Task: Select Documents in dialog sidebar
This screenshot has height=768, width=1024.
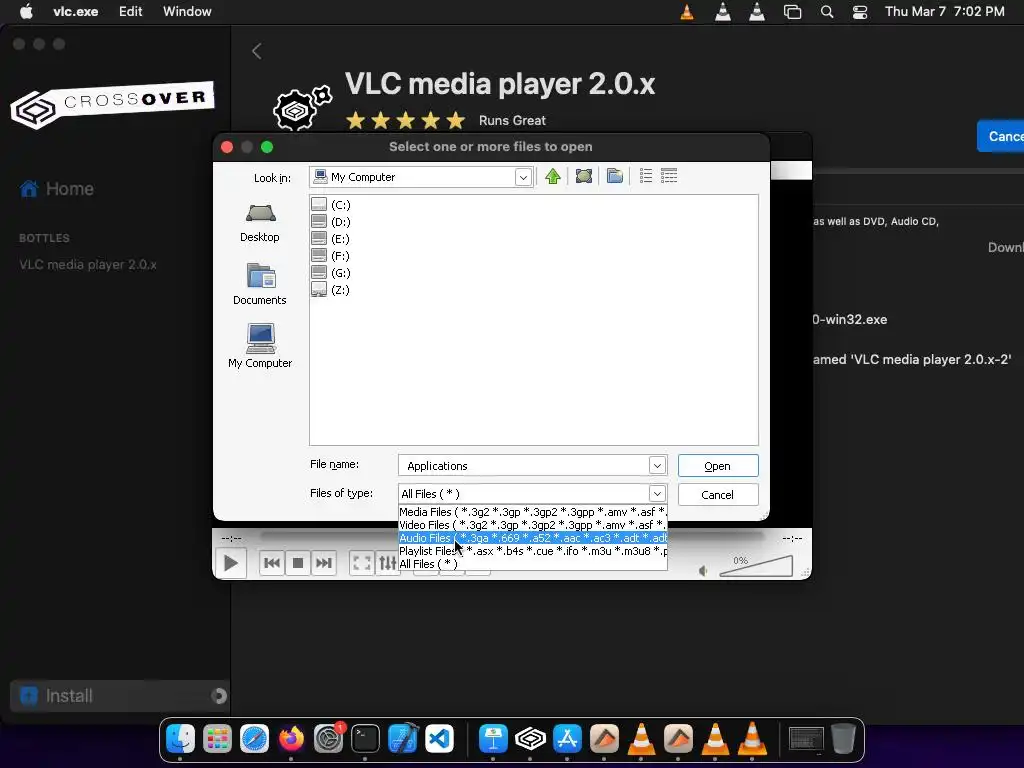Action: click(260, 283)
